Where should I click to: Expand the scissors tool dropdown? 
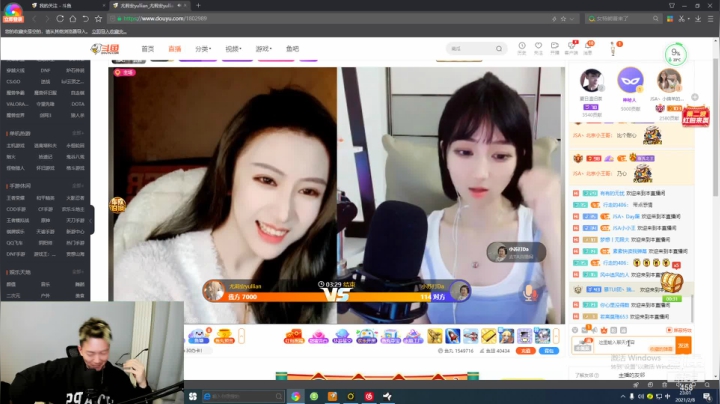pos(688,19)
